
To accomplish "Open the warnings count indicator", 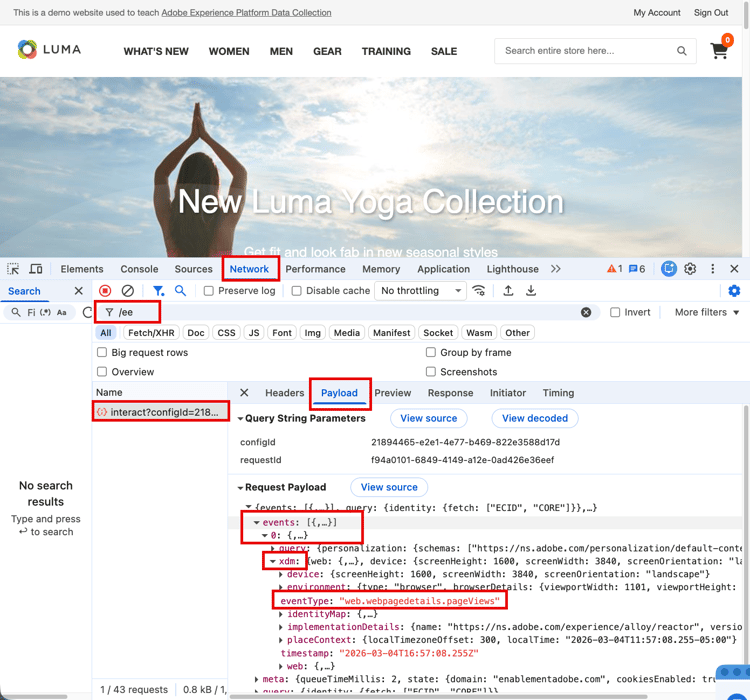I will (x=615, y=269).
